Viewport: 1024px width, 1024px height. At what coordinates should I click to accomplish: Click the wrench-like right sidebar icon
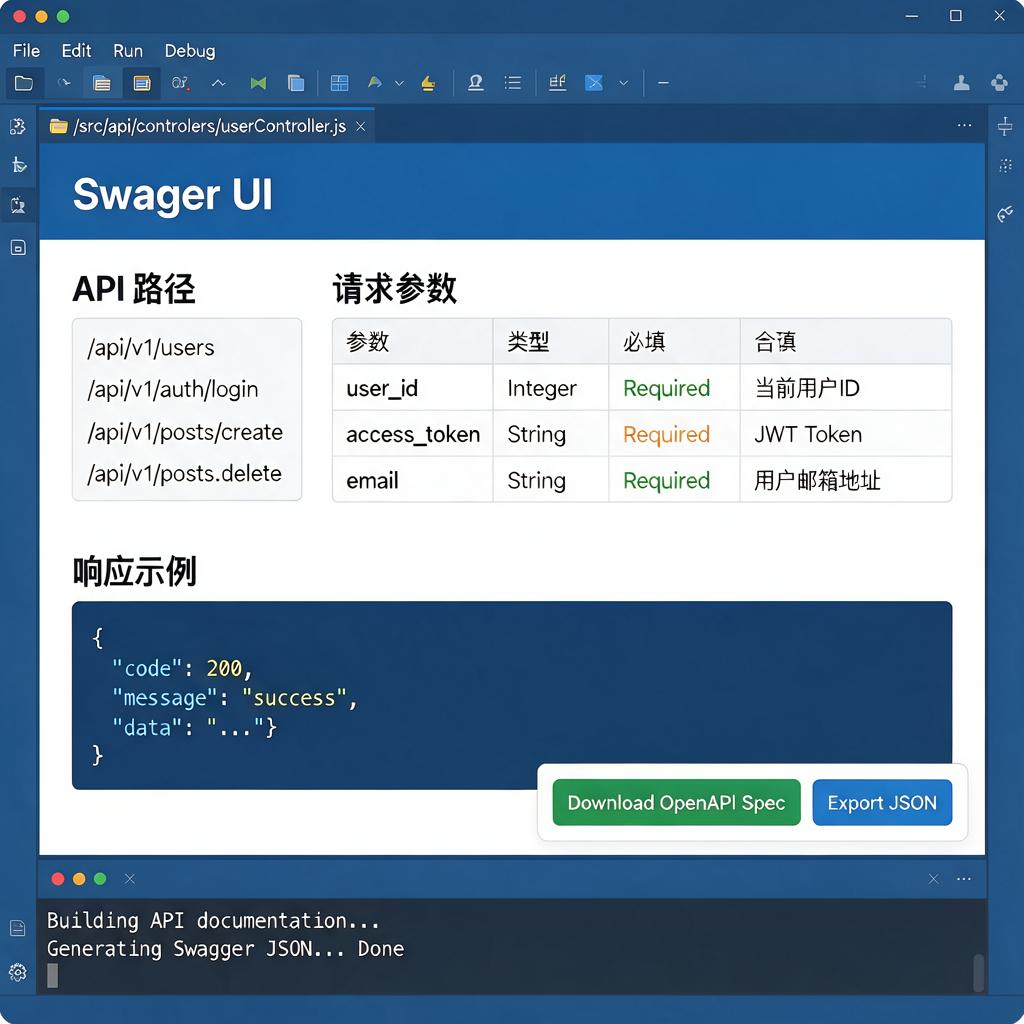pyautogui.click(x=1005, y=214)
